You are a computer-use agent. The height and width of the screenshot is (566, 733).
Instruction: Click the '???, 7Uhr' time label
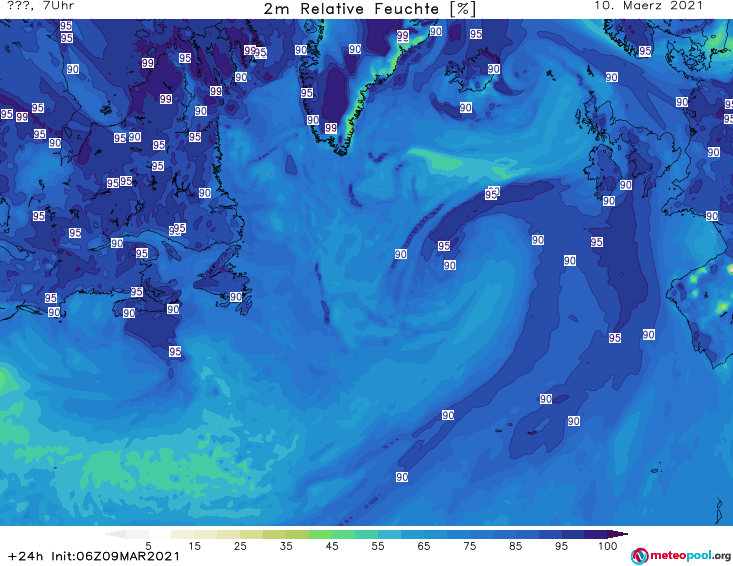point(41,6)
